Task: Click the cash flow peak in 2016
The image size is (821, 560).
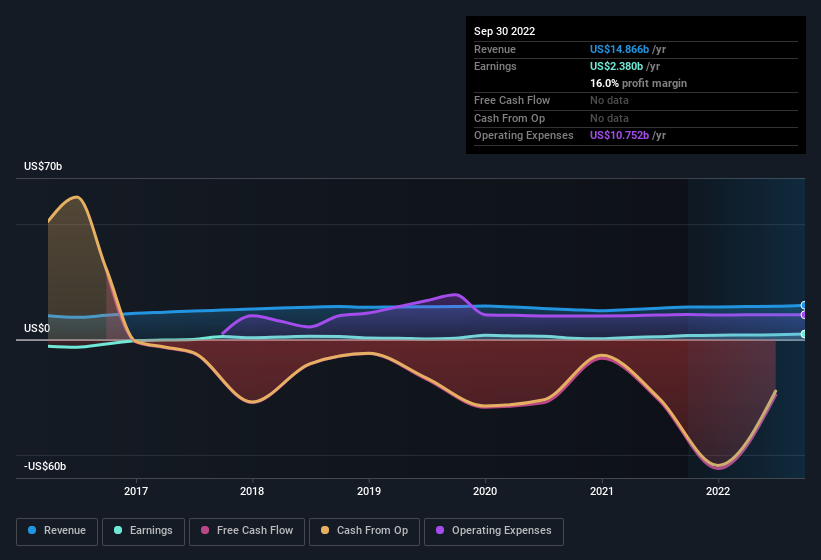Action: pyautogui.click(x=77, y=197)
